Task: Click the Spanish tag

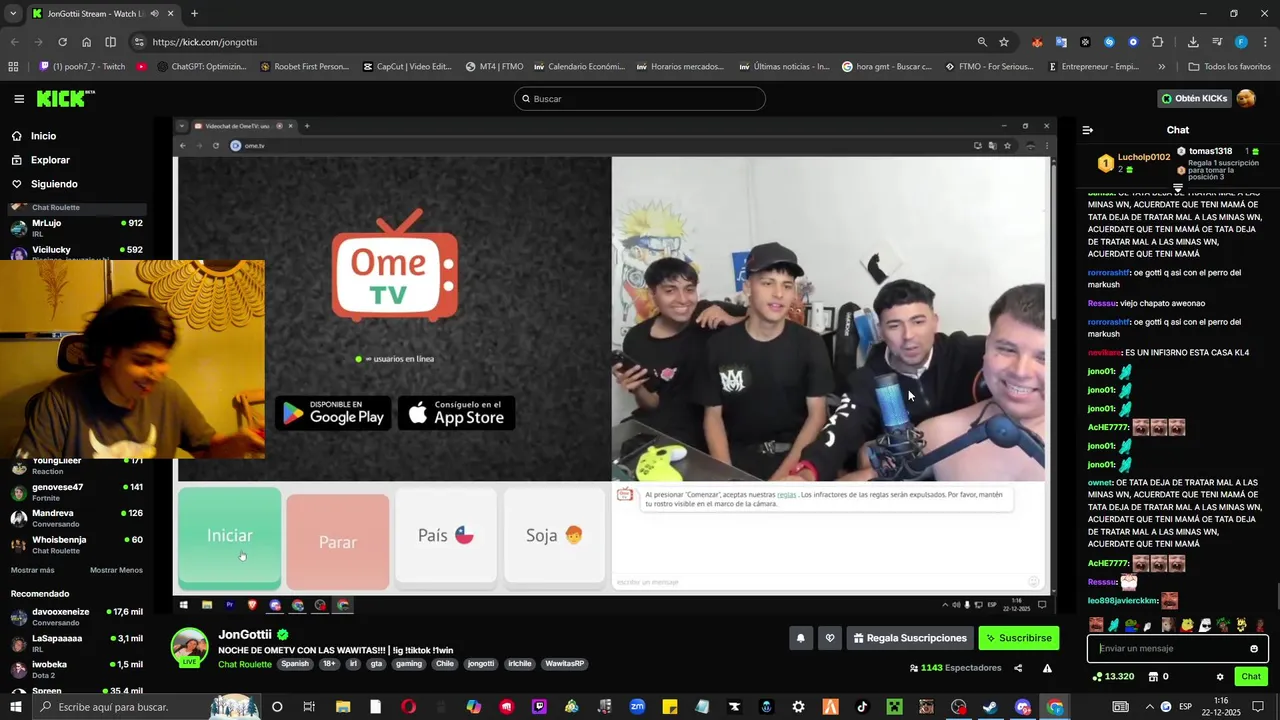Action: [295, 664]
